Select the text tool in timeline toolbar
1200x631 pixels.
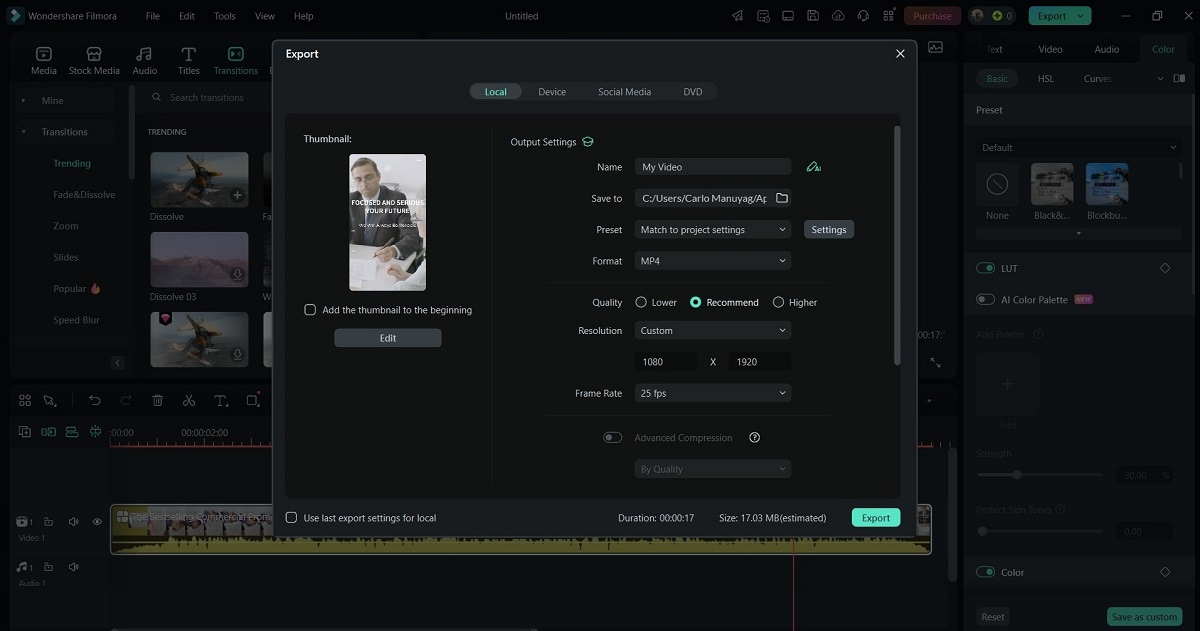click(x=221, y=400)
